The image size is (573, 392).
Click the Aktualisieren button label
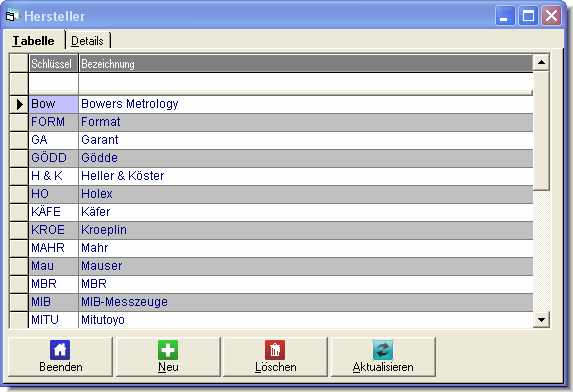coord(383,367)
